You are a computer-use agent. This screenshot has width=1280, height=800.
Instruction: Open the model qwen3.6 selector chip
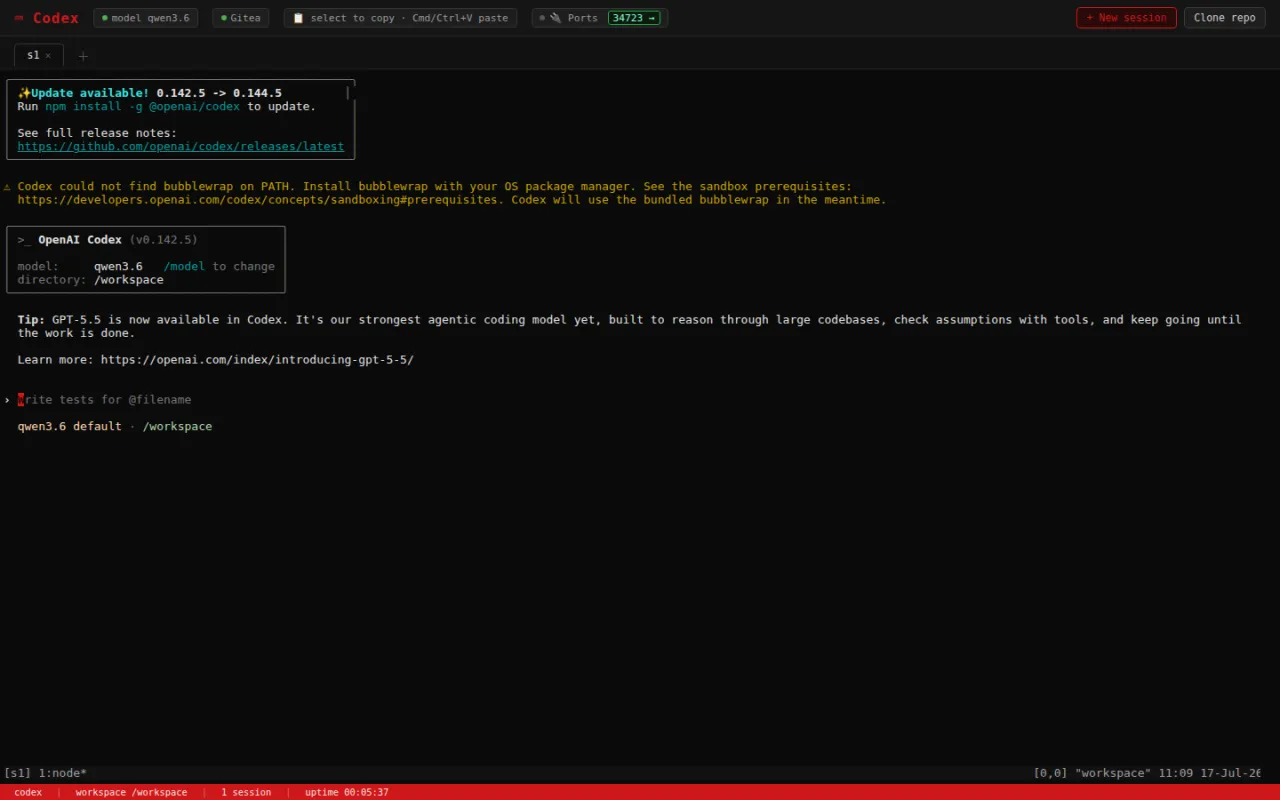click(x=146, y=18)
